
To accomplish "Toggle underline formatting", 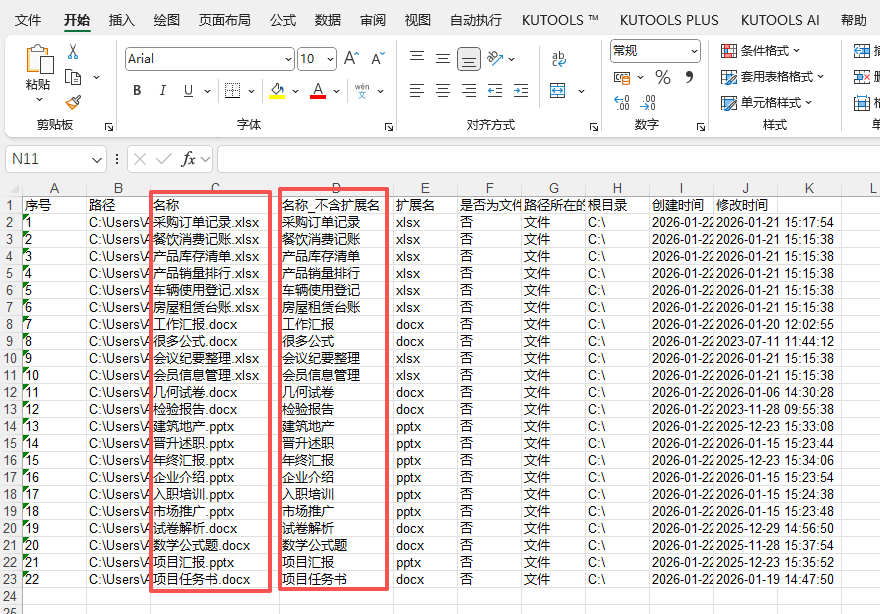I will [x=189, y=89].
